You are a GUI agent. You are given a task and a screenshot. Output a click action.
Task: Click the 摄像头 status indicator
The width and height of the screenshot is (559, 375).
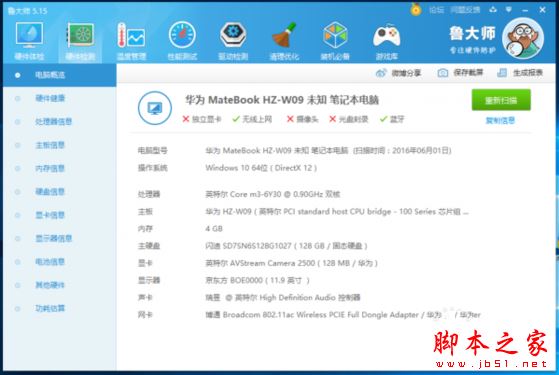(302, 119)
